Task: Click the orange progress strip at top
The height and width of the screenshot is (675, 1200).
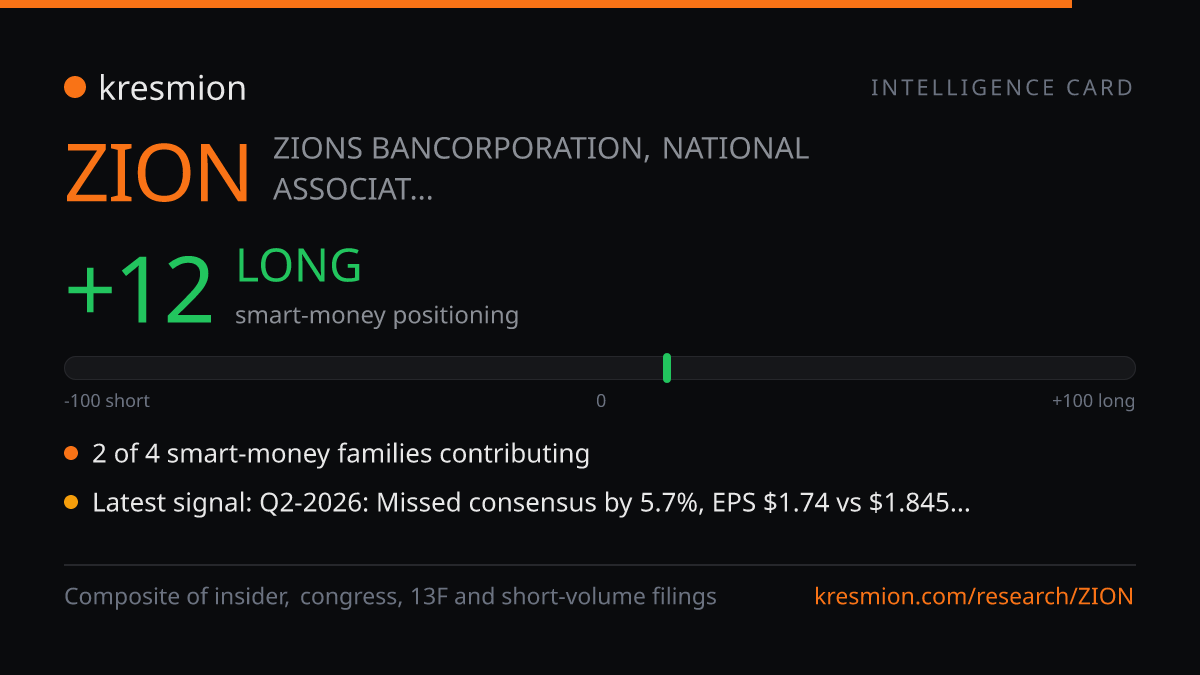Action: point(536,4)
